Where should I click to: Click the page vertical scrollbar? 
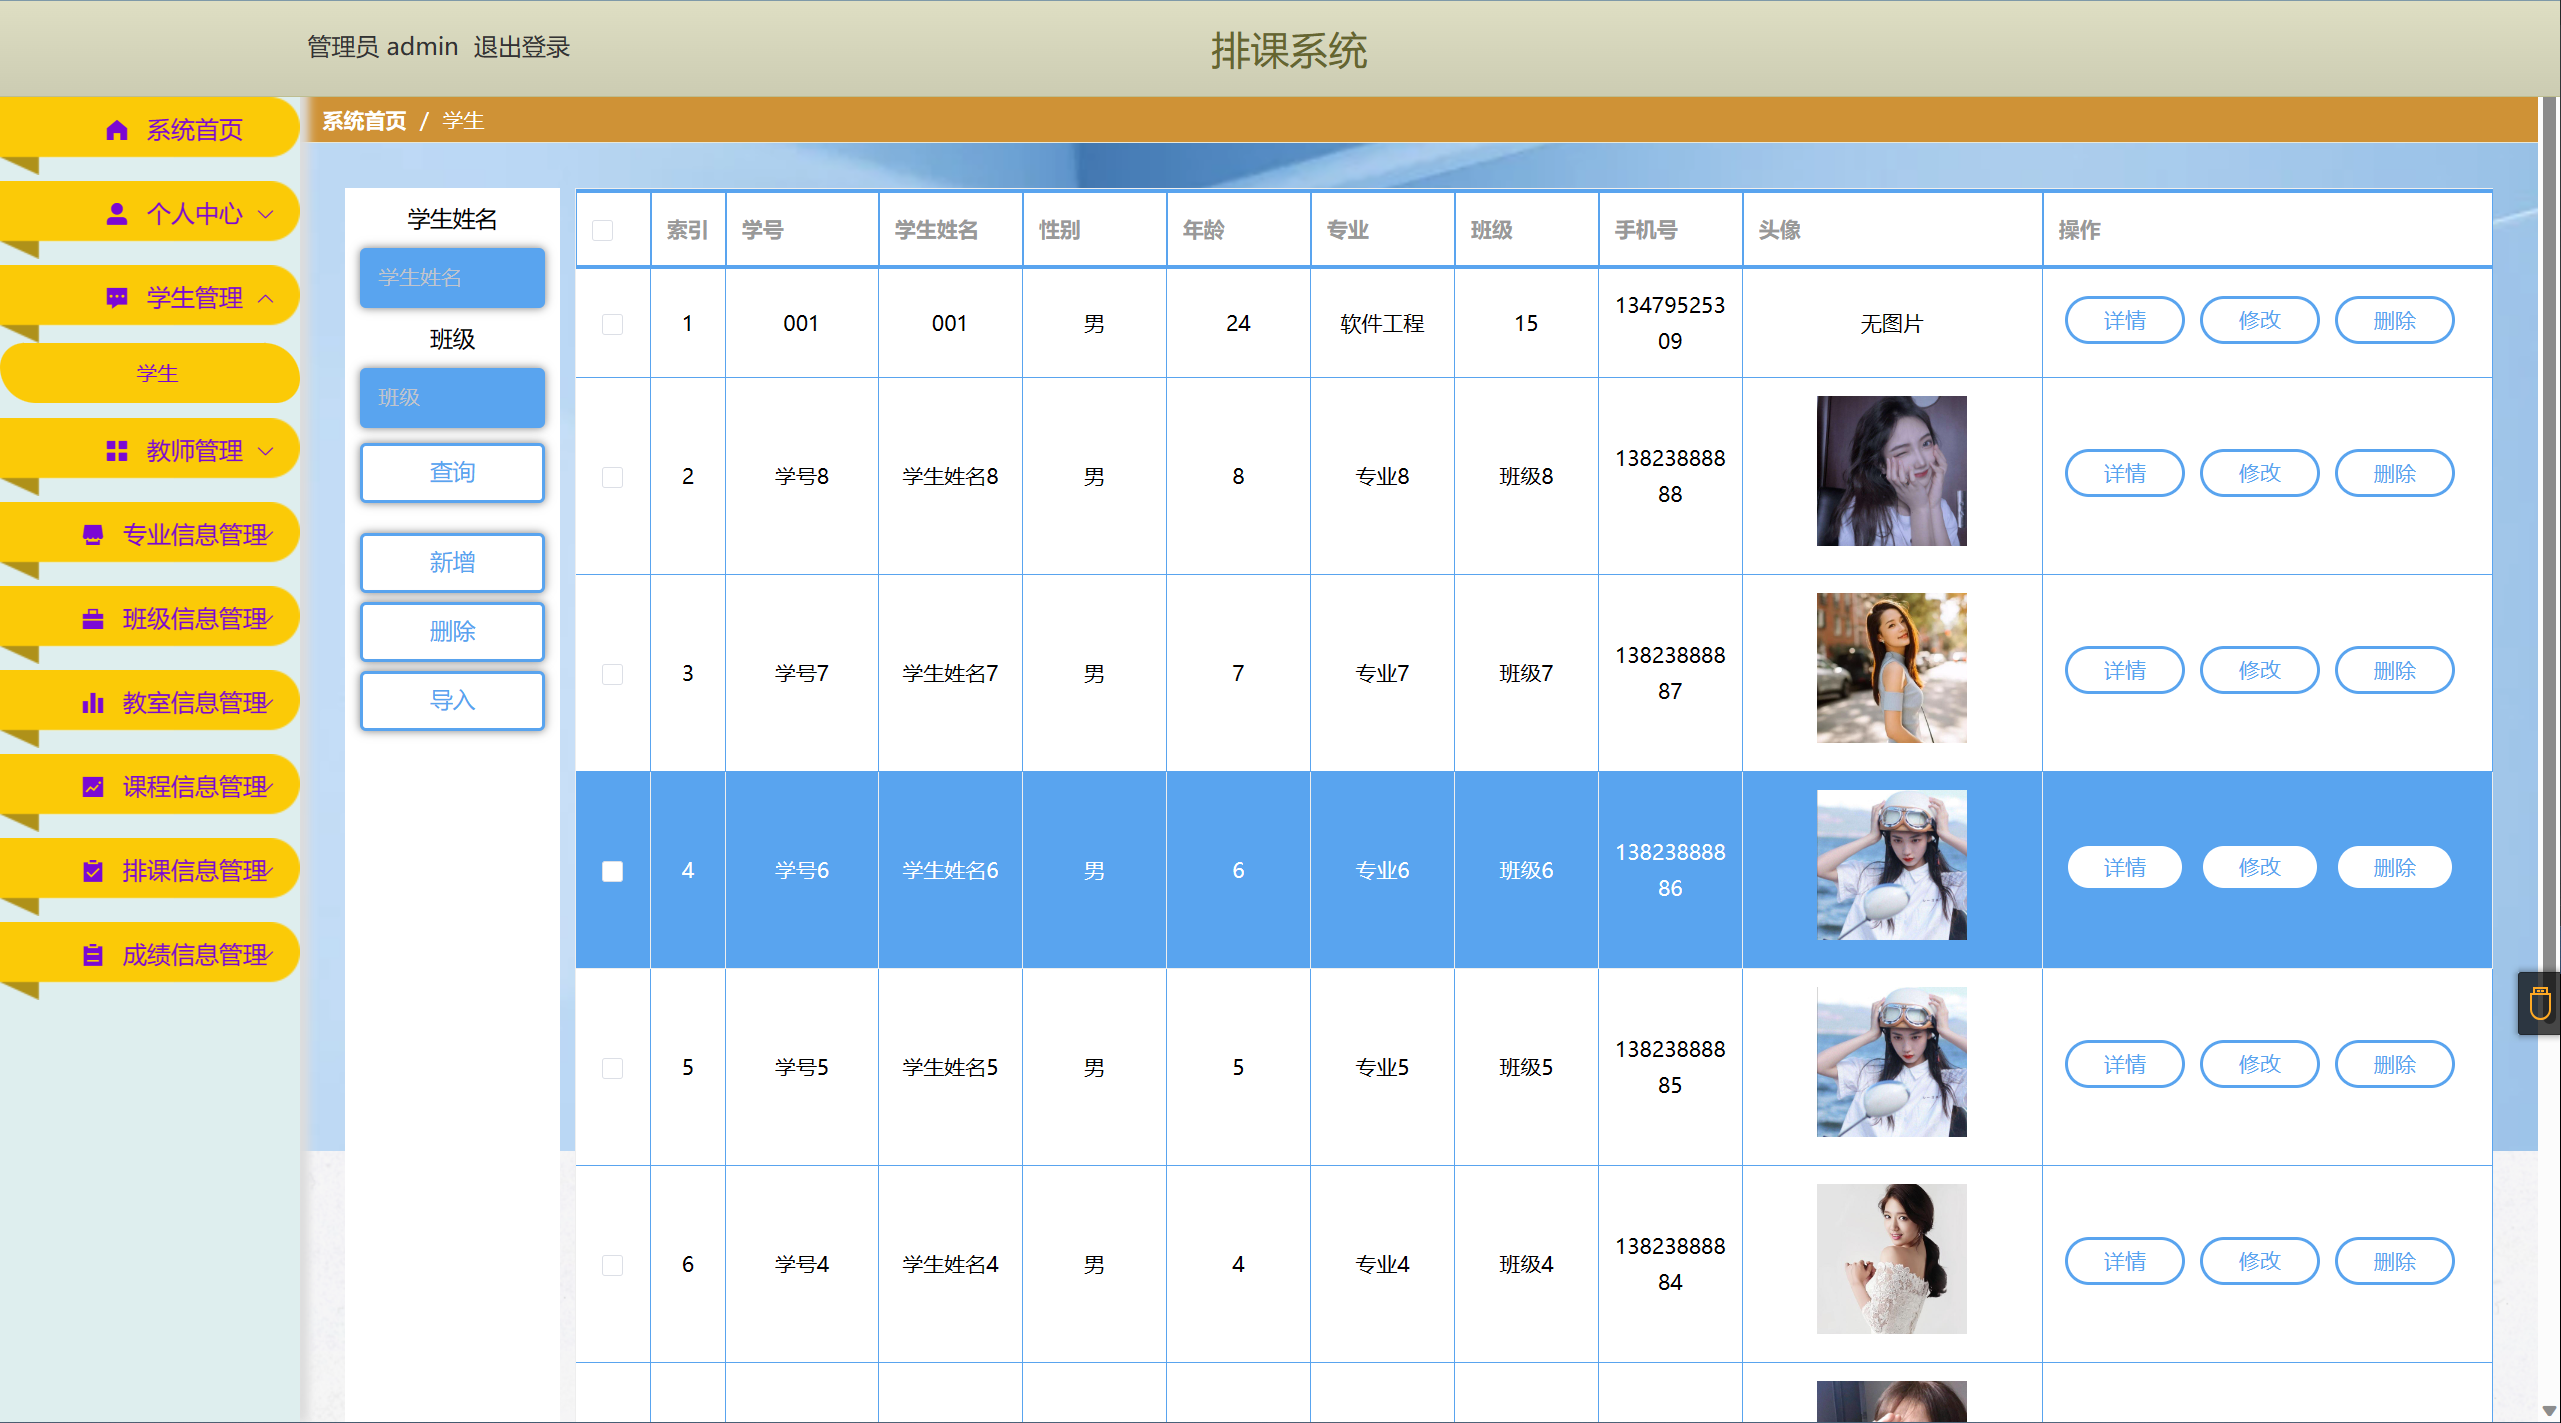tap(2550, 540)
